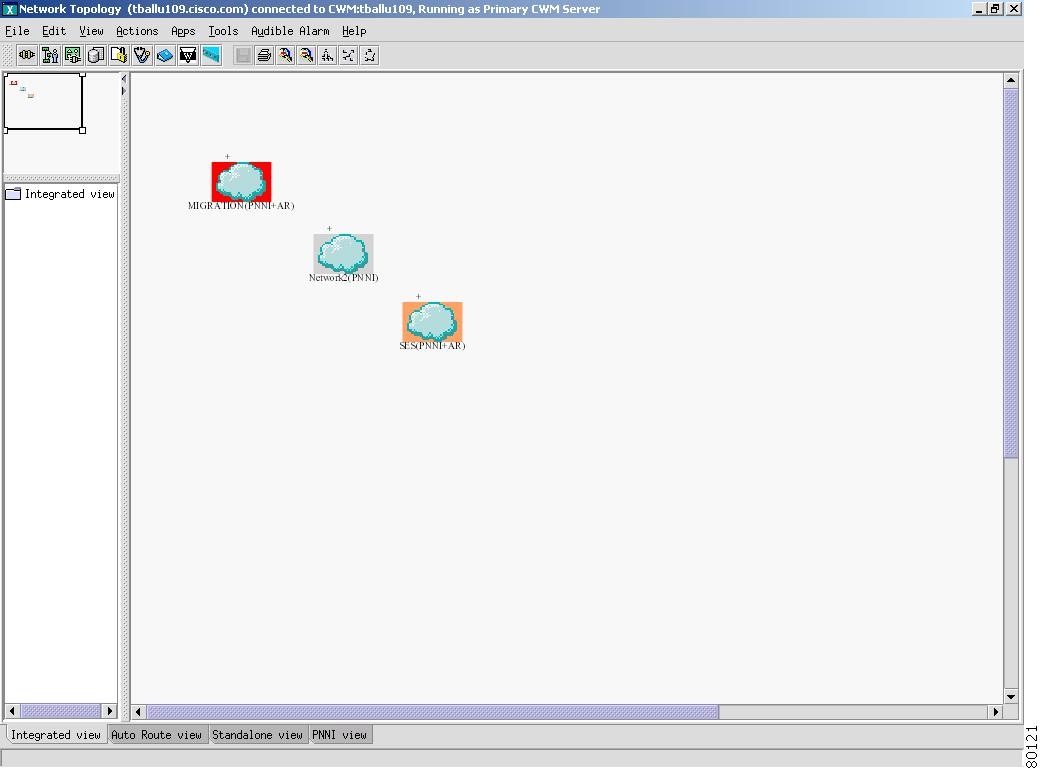1041x768 pixels.
Task: Click the blue Connection Manager book icon
Action: [x=165, y=55]
